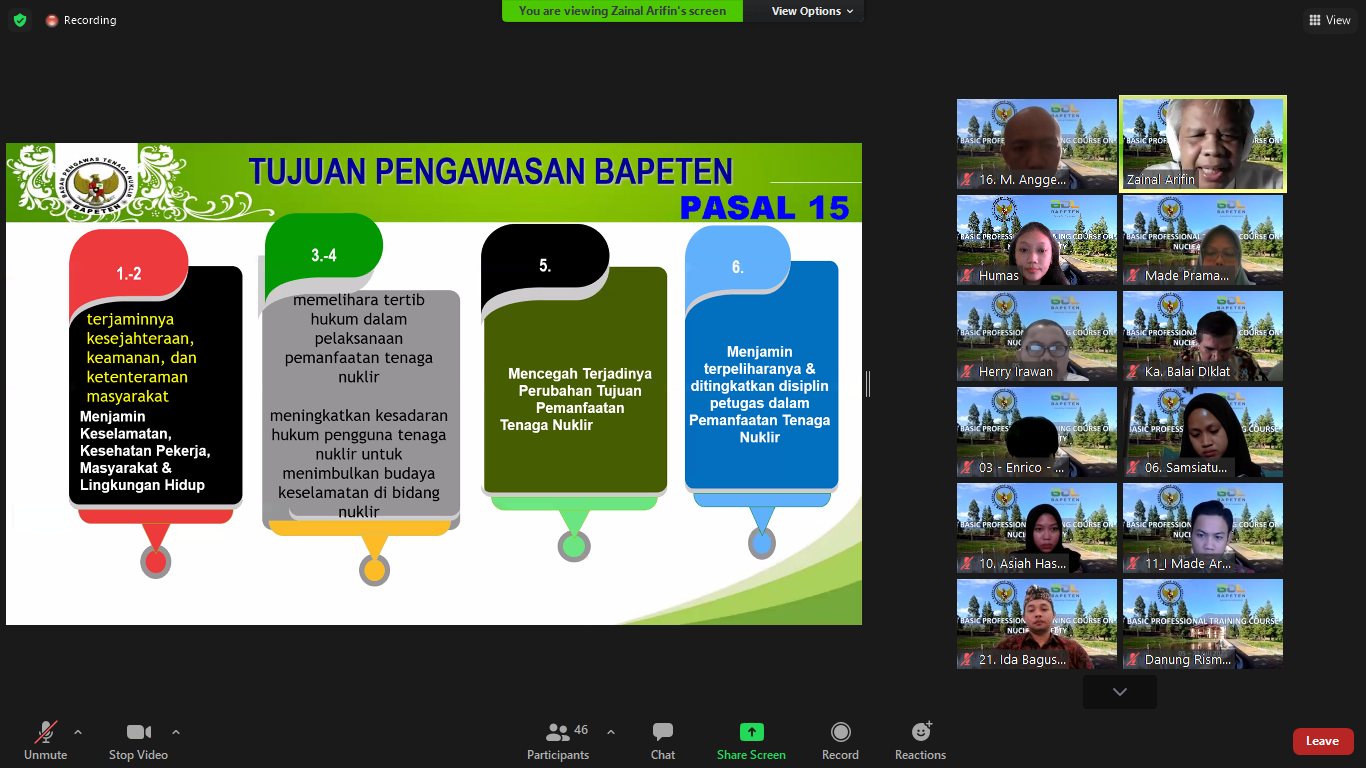Click the muted mic icon on 10. Asiah Has... tile
1366x768 pixels.
(x=967, y=564)
